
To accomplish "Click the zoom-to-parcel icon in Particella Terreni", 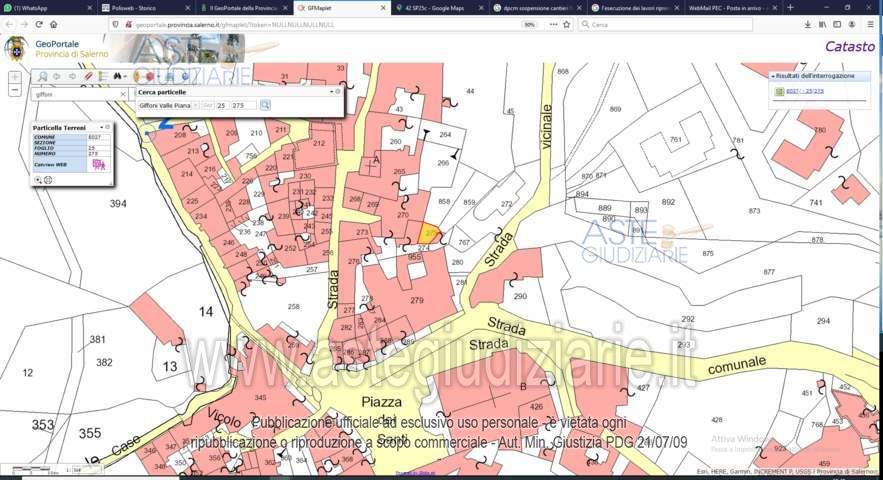I will (x=39, y=180).
